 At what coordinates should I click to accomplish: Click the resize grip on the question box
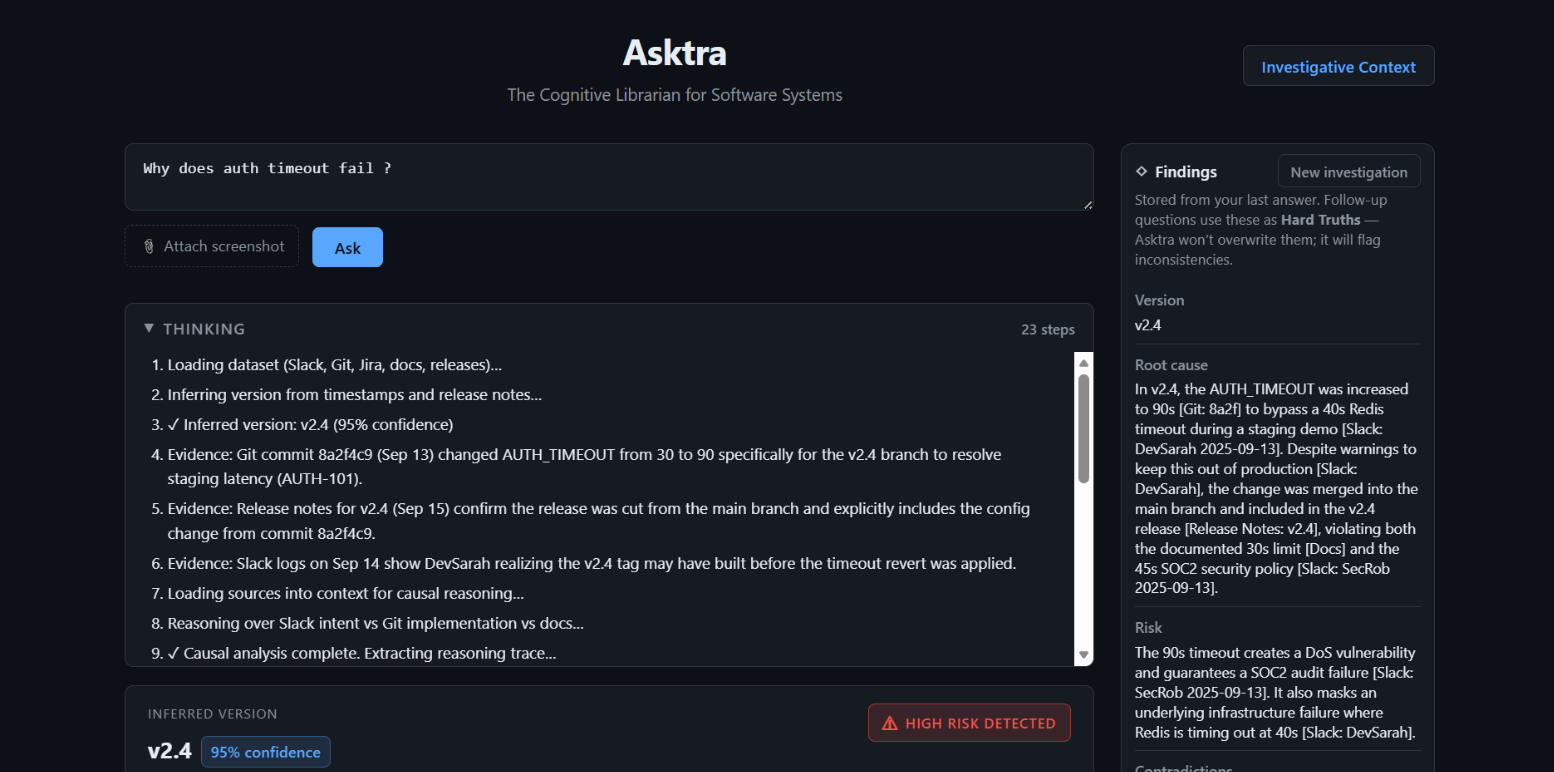(1087, 204)
